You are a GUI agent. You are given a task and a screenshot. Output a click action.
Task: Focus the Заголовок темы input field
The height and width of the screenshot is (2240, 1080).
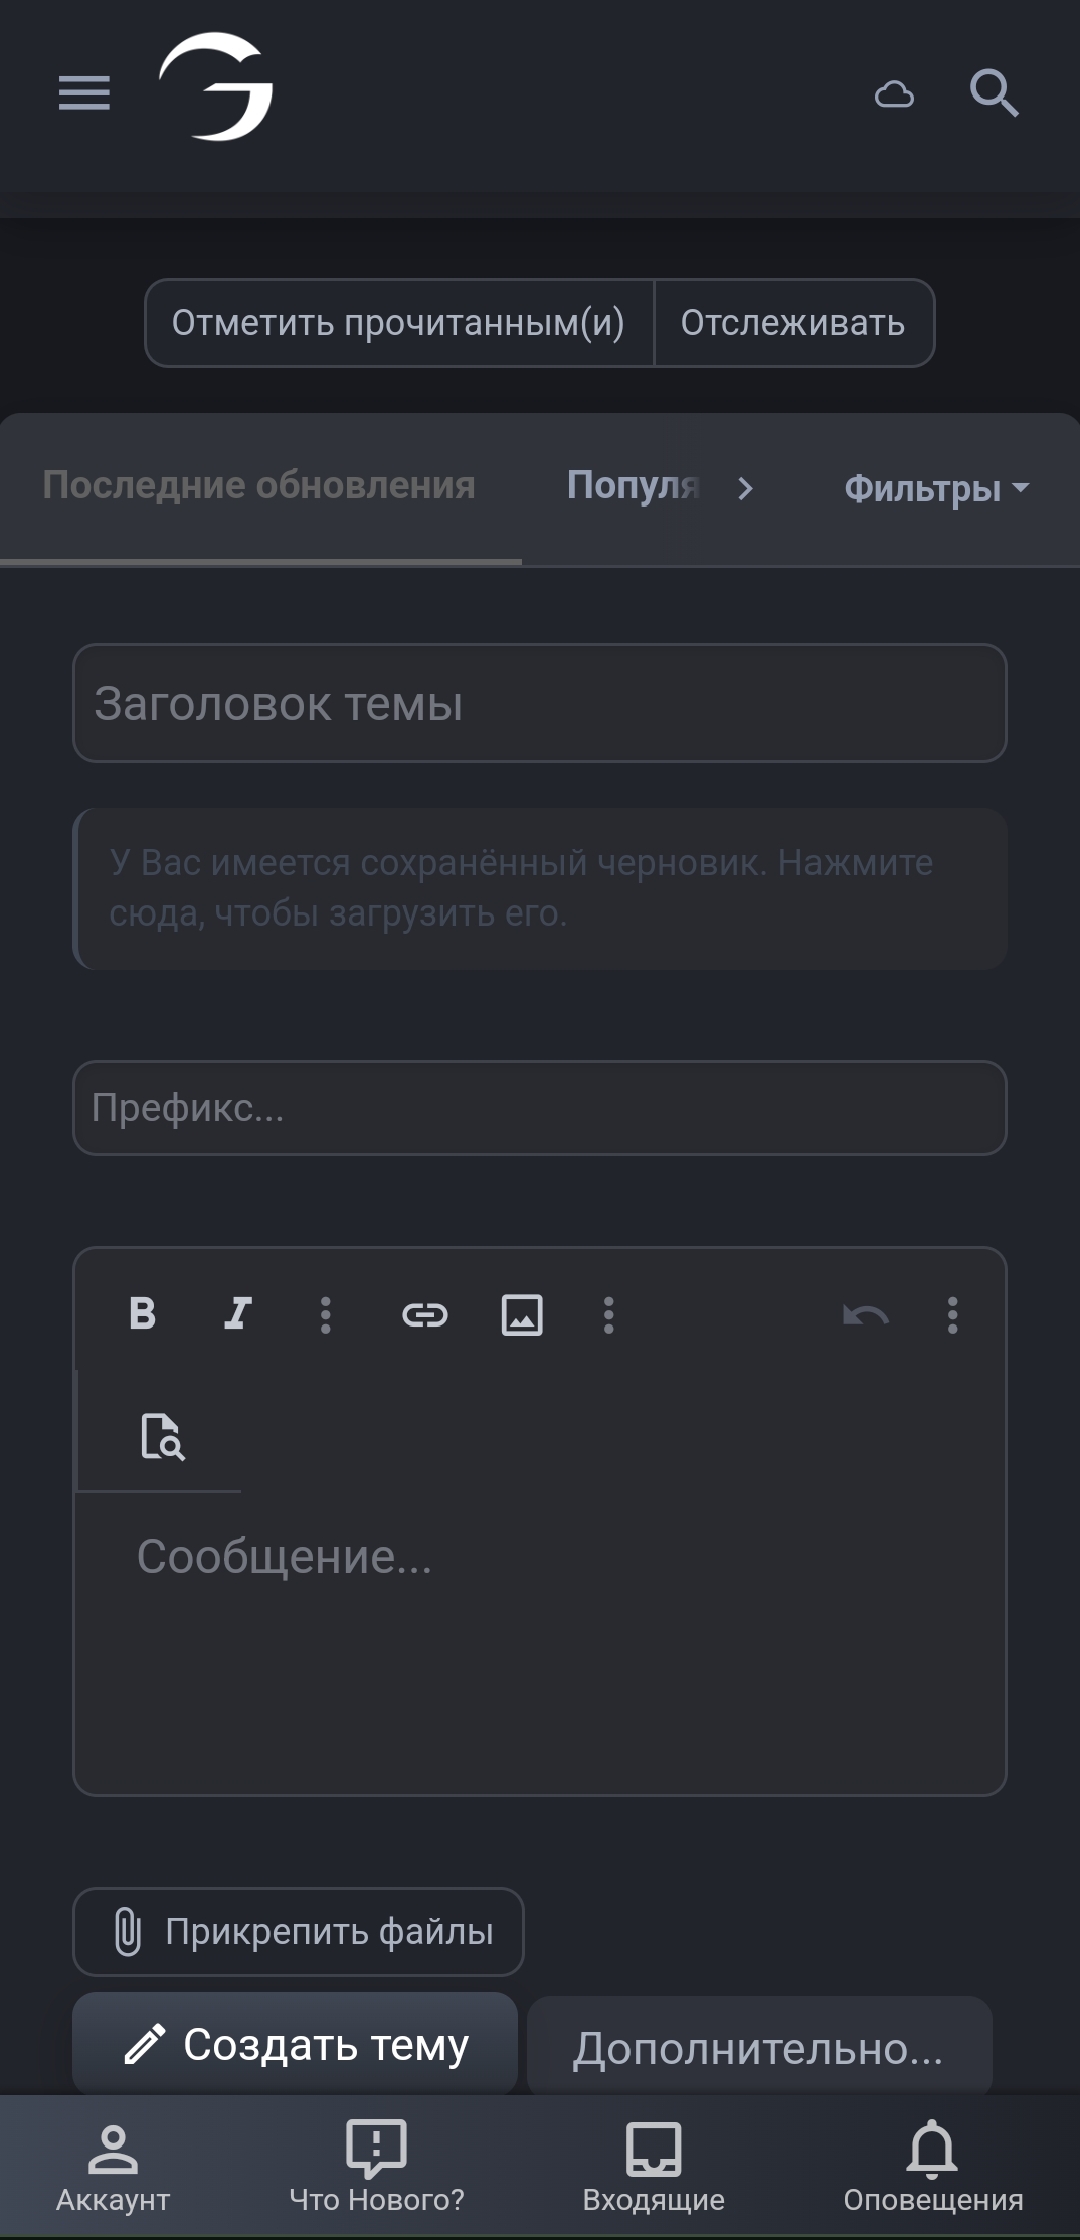540,703
